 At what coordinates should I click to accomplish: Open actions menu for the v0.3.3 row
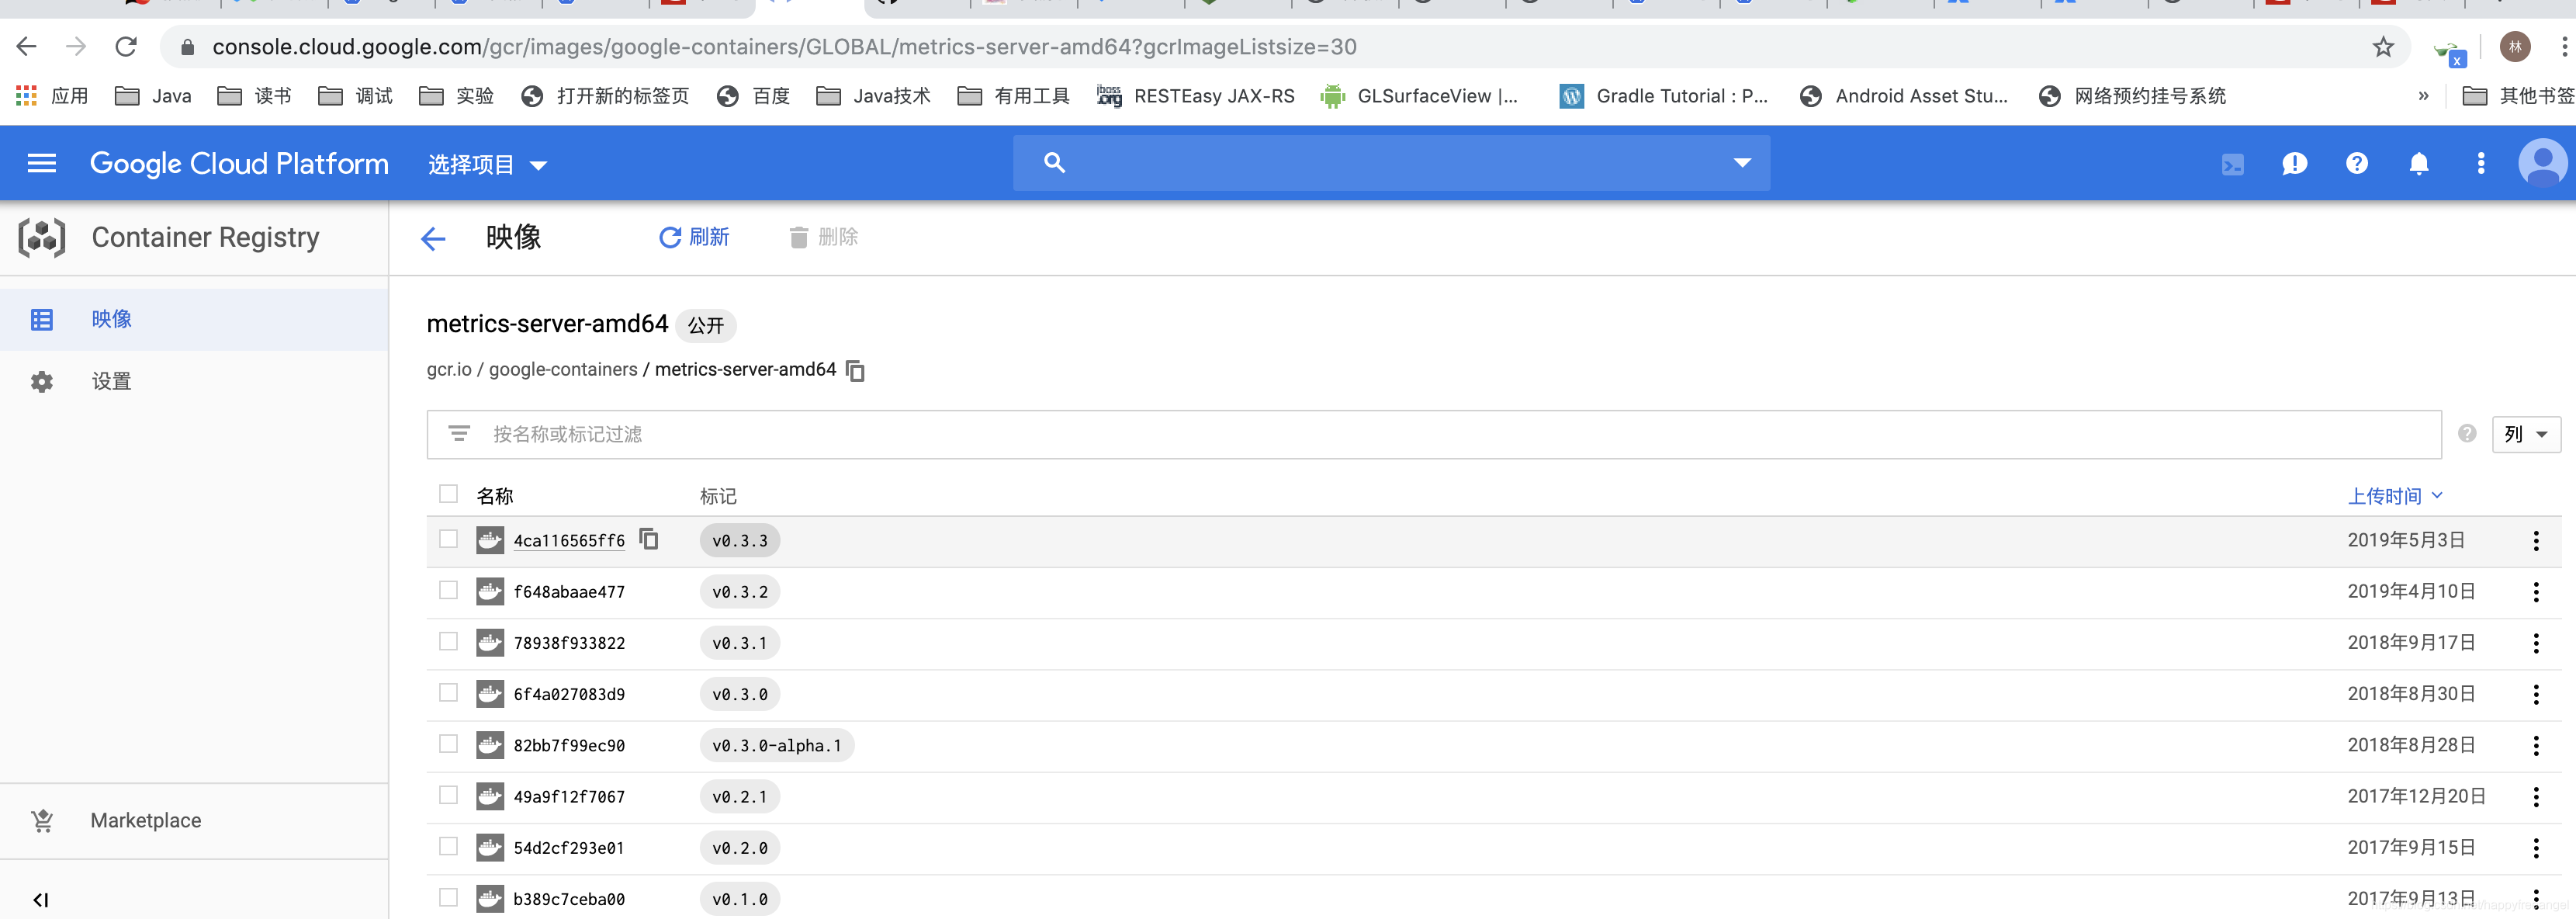[x=2536, y=541]
